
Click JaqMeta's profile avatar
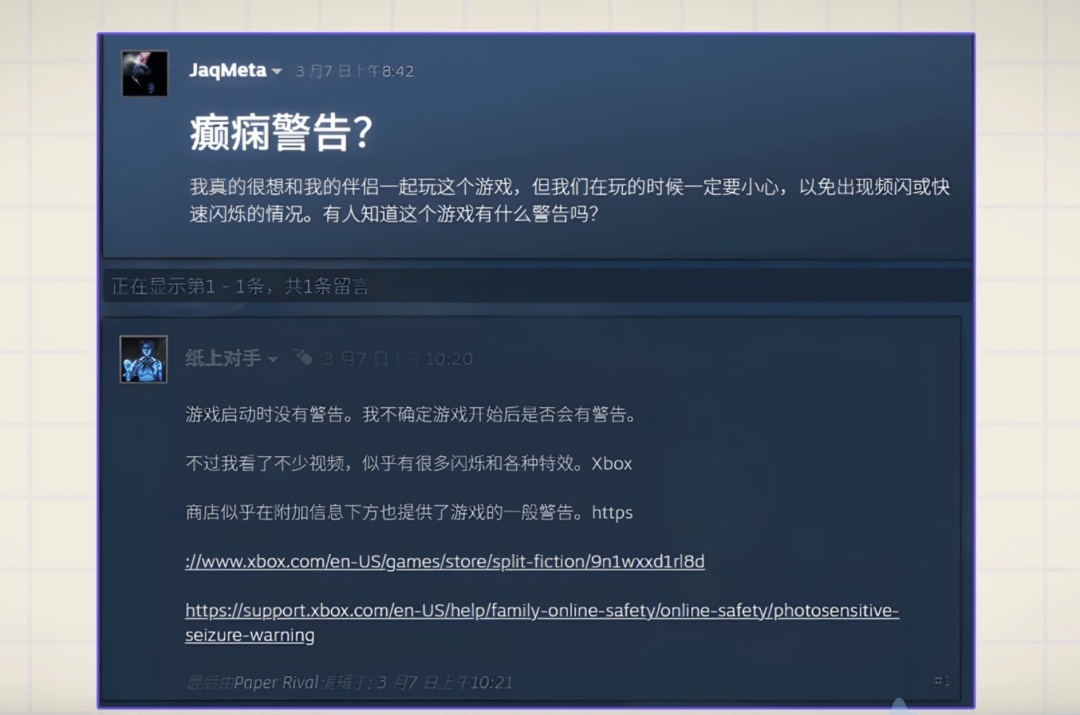coord(145,73)
